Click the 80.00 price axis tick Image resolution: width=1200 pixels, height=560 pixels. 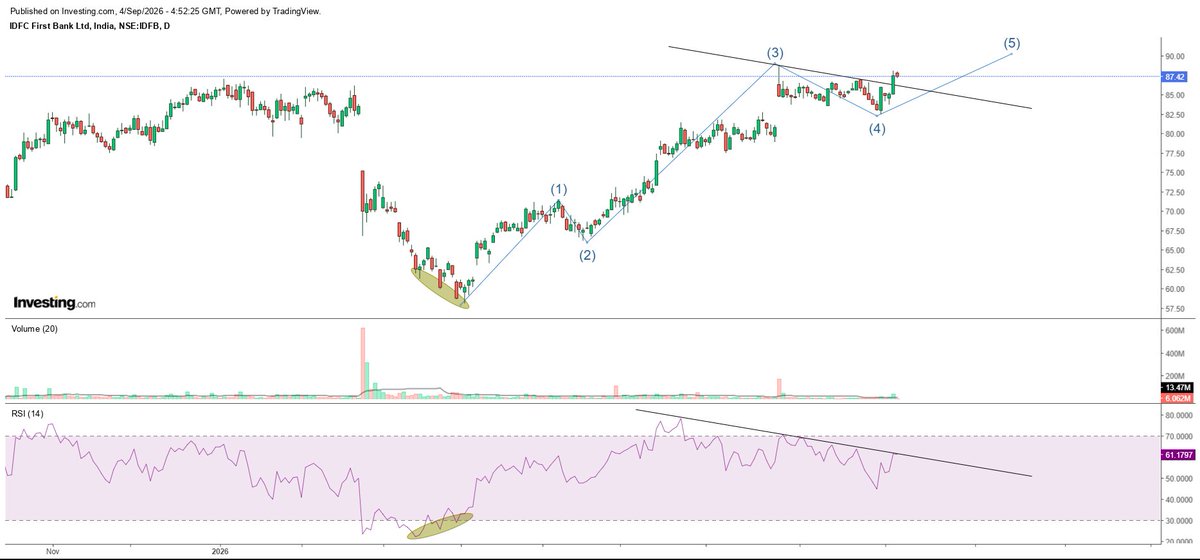tap(1174, 134)
